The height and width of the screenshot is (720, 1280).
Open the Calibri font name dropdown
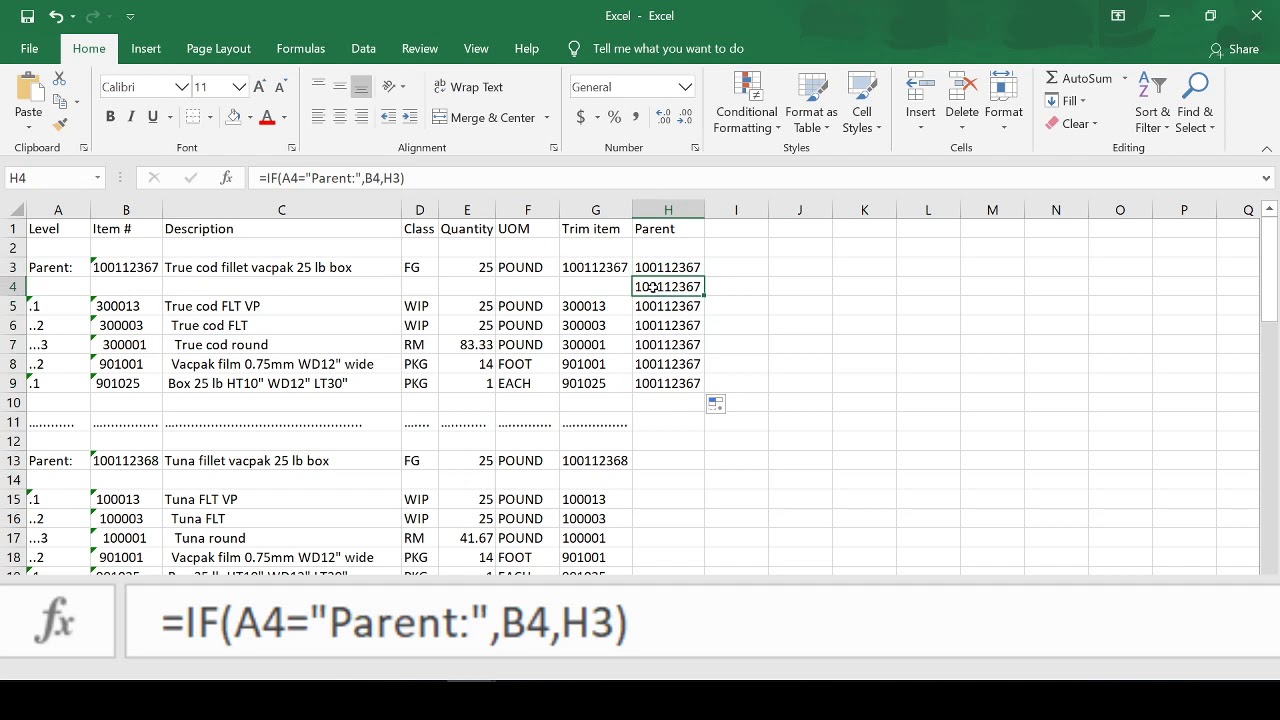coord(182,87)
